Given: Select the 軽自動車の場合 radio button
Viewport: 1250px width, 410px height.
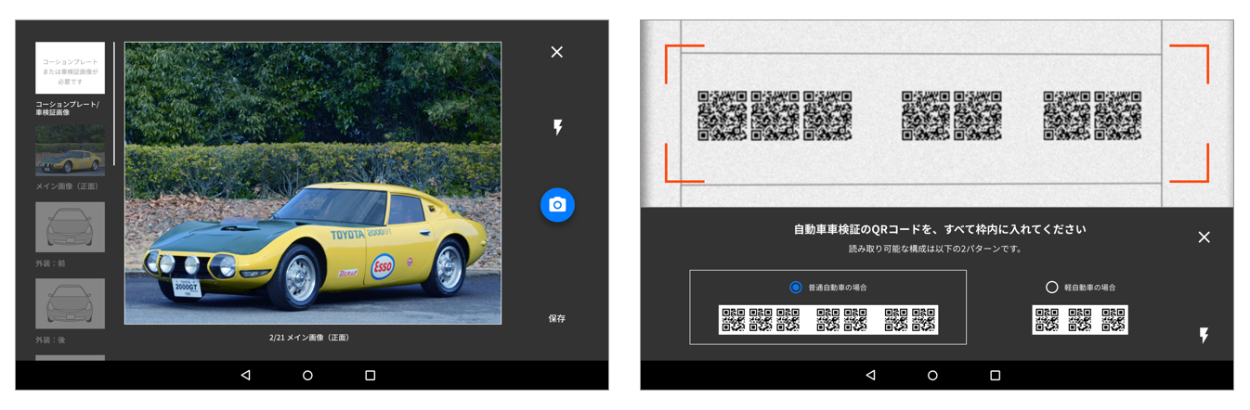Looking at the screenshot, I should [x=1051, y=287].
